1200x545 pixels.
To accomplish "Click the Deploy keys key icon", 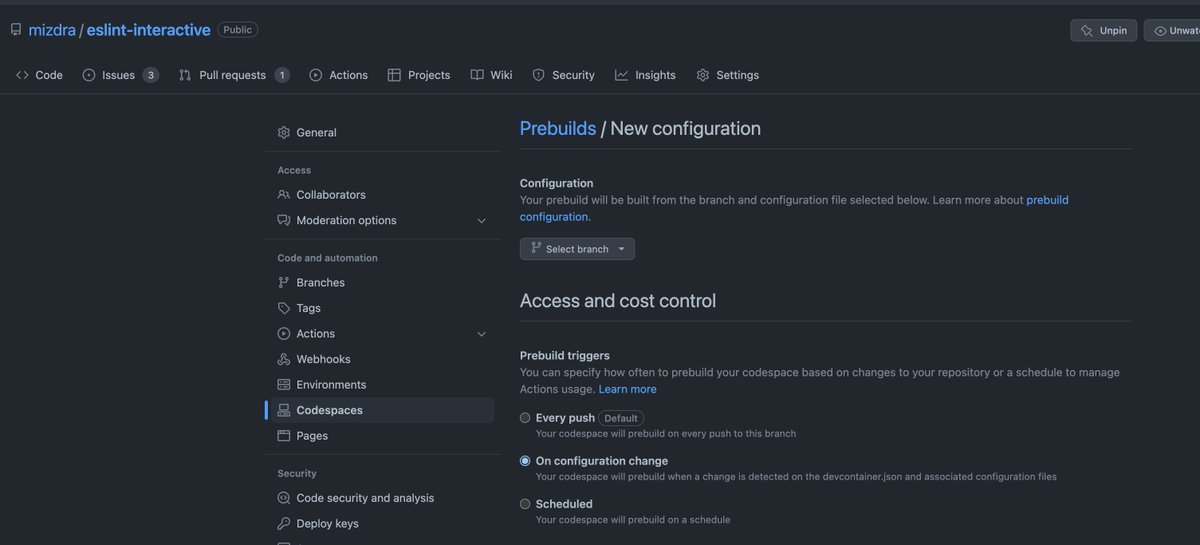I will point(284,524).
